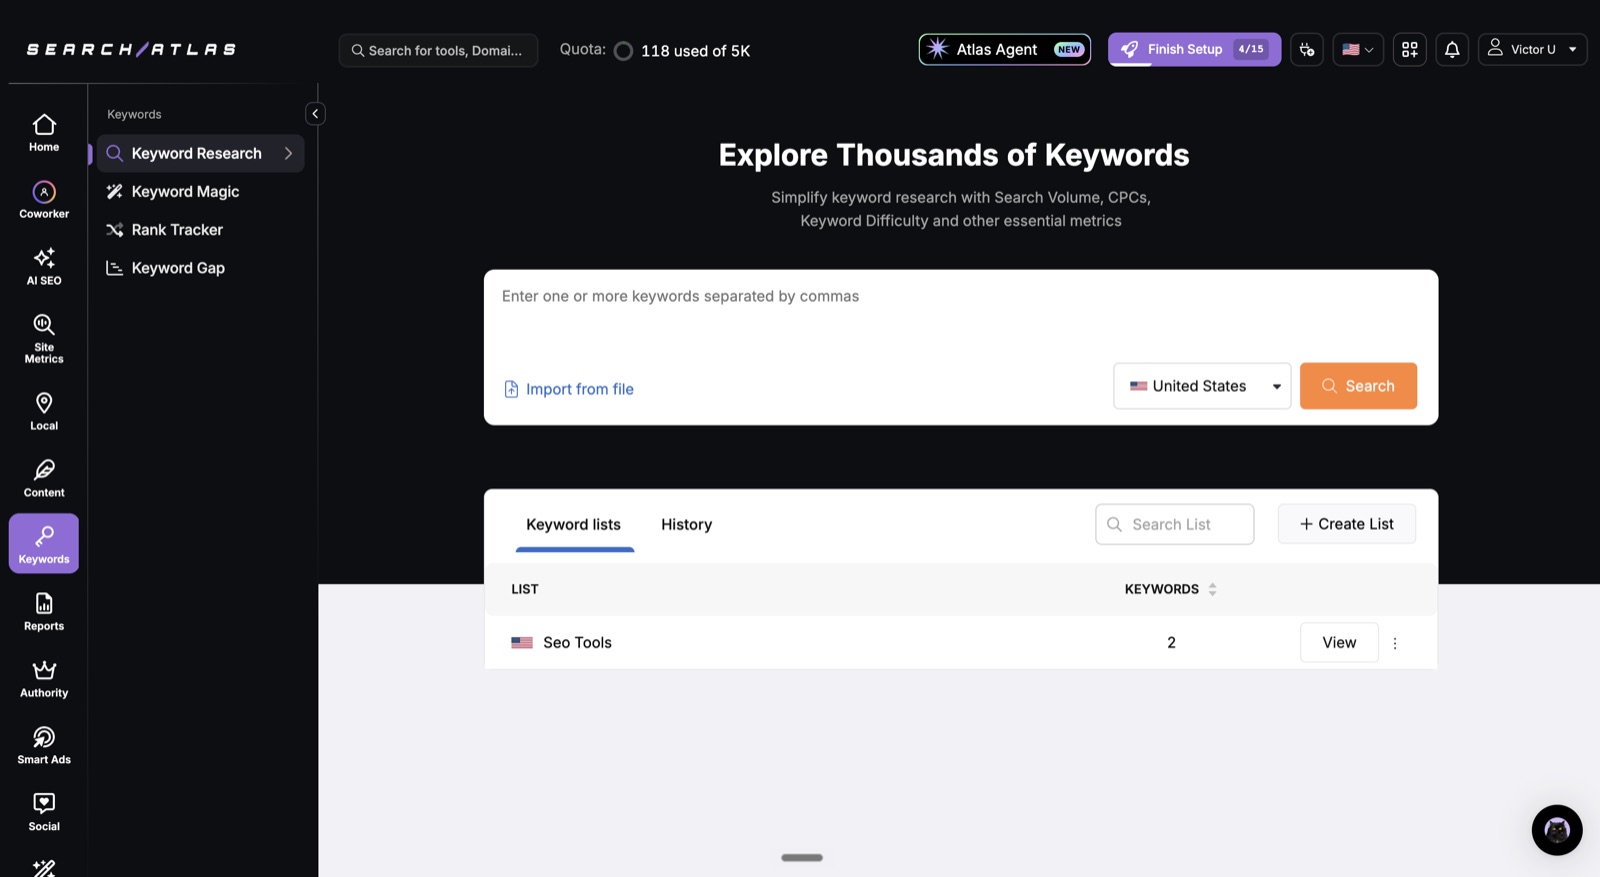Screen dimensions: 1600x877
Task: Open Home in the sidebar
Action: [44, 133]
